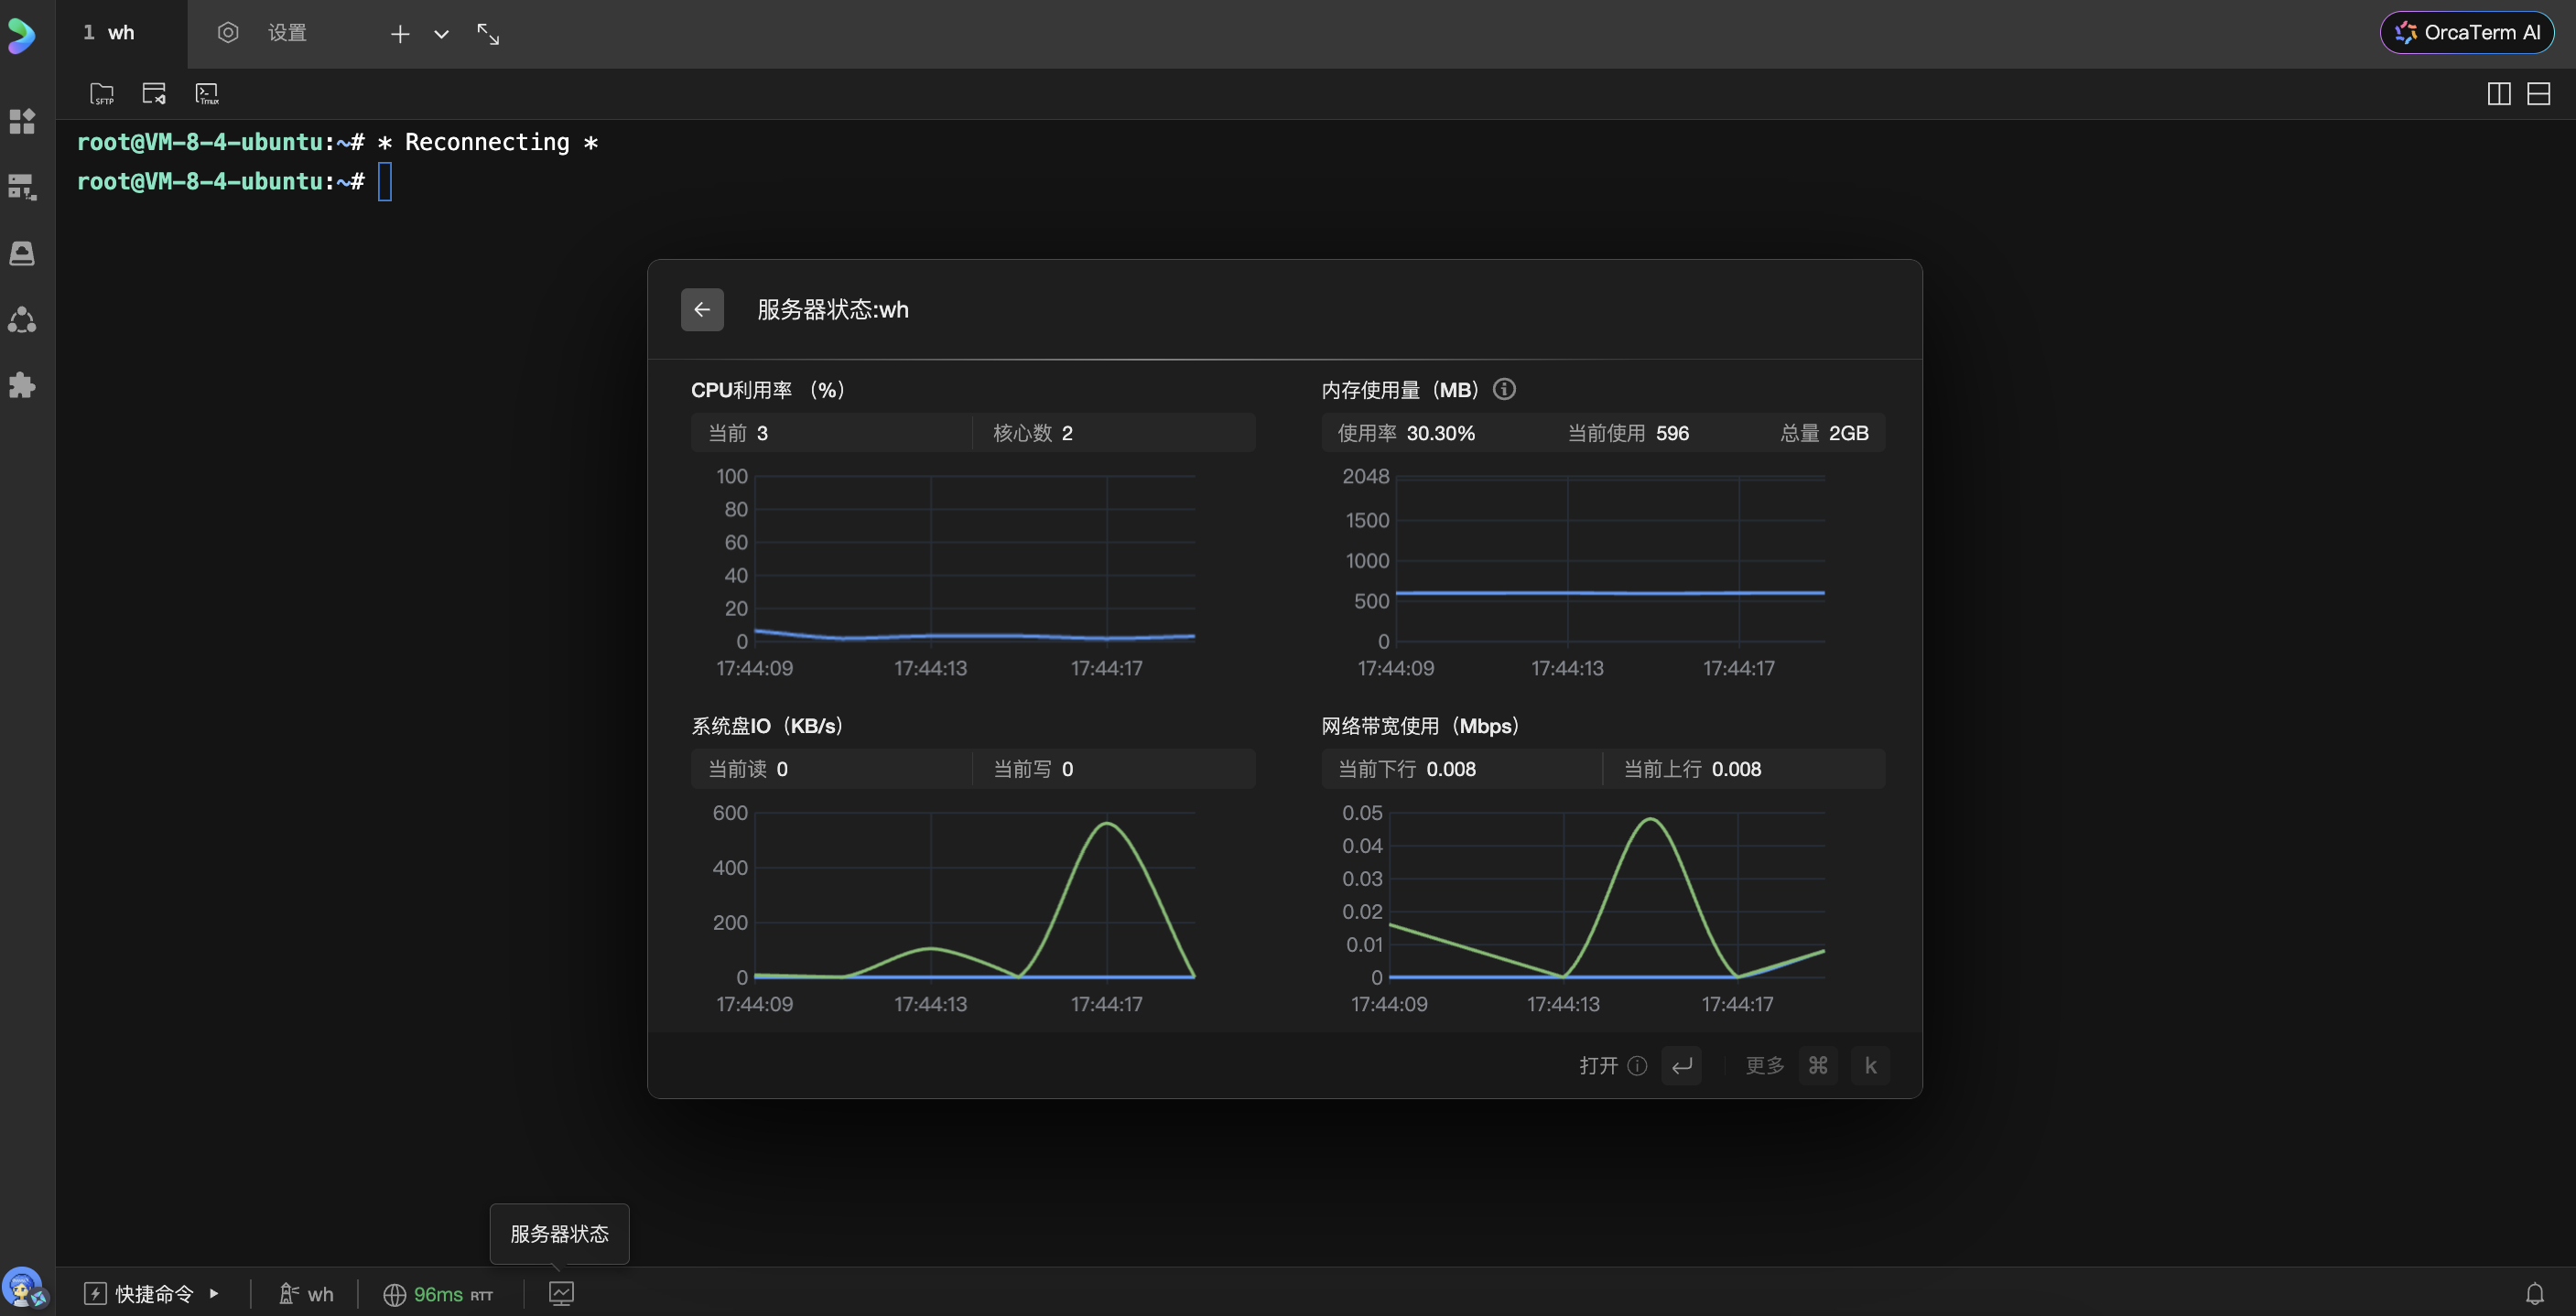Viewport: 2576px width, 1316px height.
Task: Click the 96ms RTT latency indicator
Action: [x=438, y=1293]
